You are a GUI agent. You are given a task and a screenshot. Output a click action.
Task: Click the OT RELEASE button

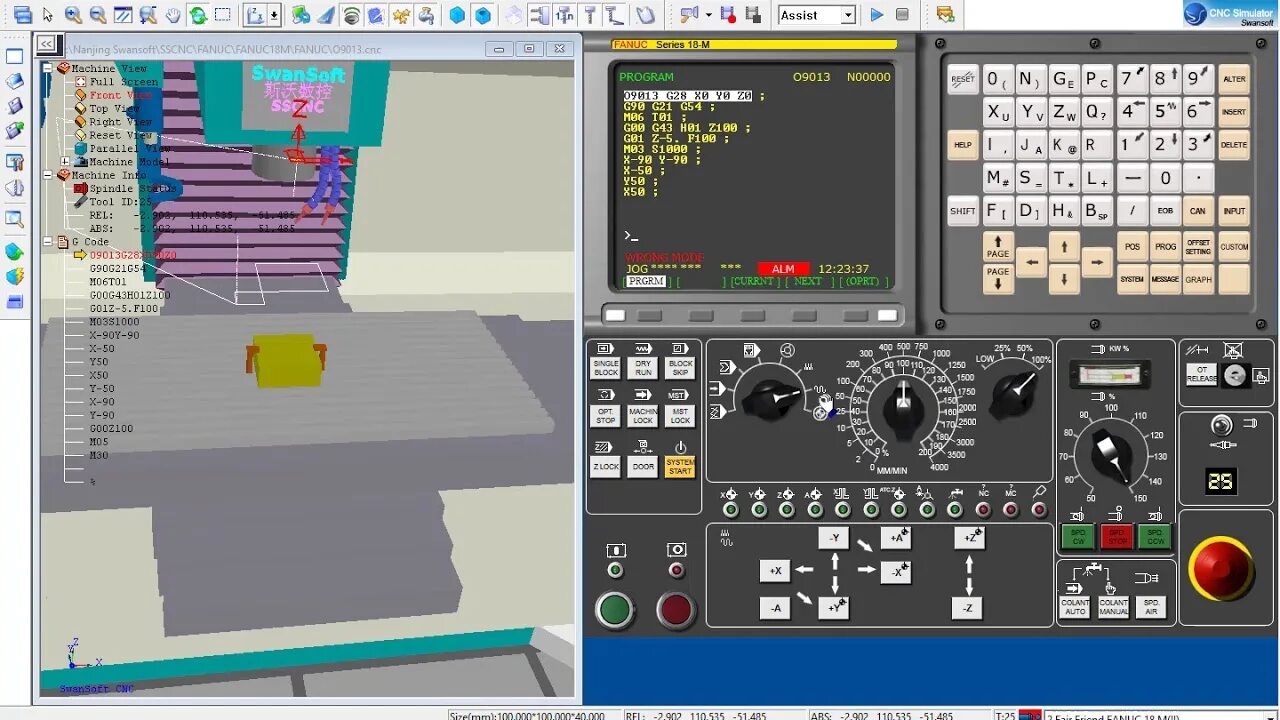pos(1201,375)
